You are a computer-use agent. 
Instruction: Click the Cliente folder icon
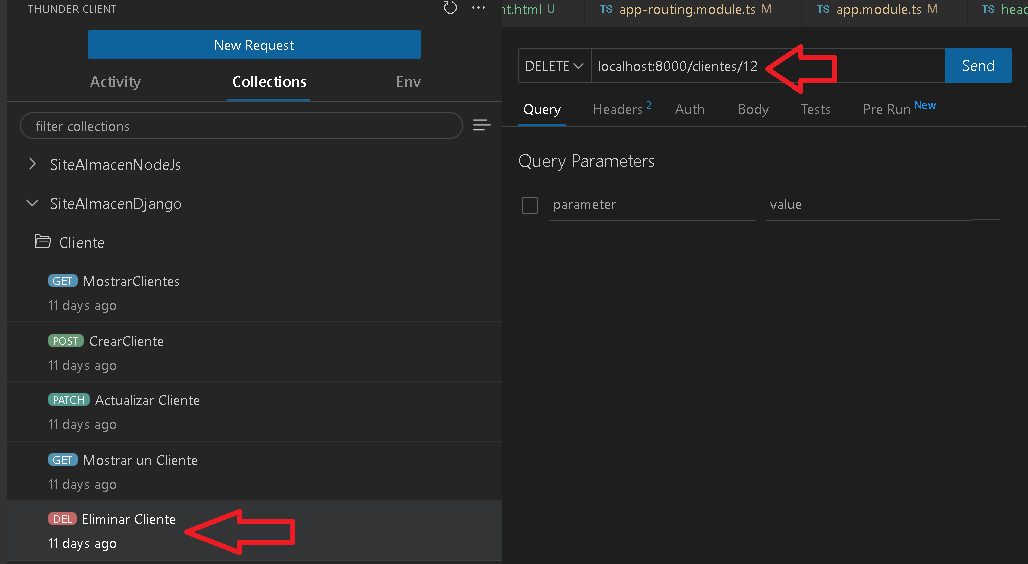pyautogui.click(x=43, y=242)
